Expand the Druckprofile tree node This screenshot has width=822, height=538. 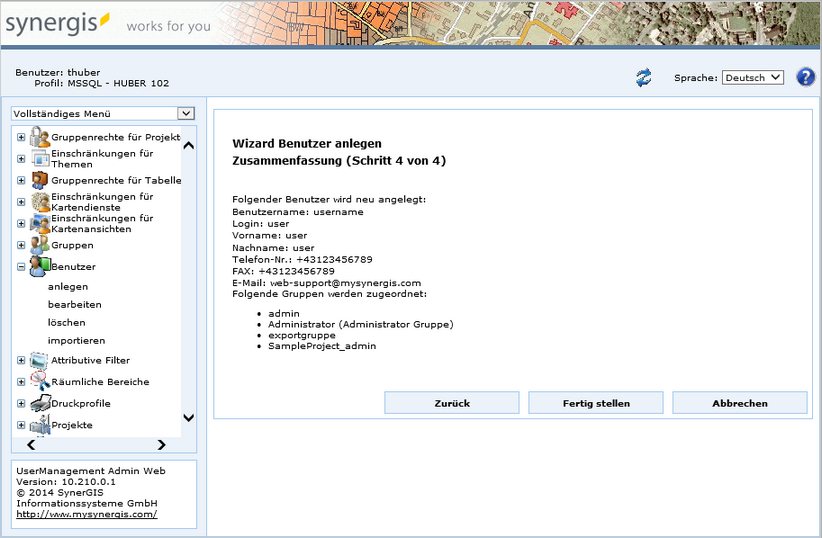(x=21, y=404)
